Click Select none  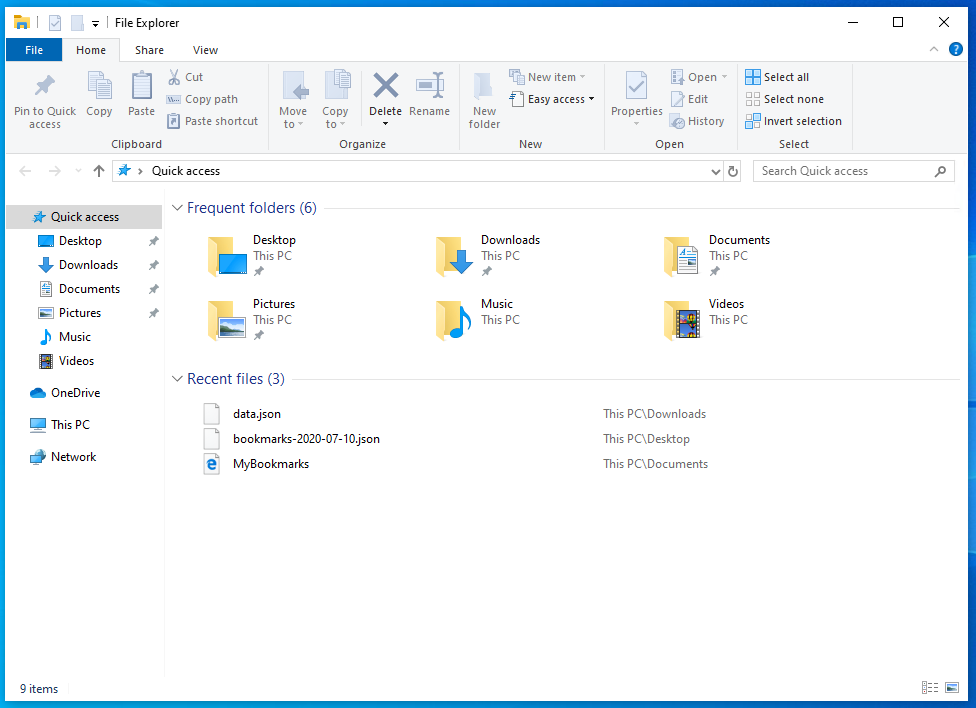click(784, 99)
